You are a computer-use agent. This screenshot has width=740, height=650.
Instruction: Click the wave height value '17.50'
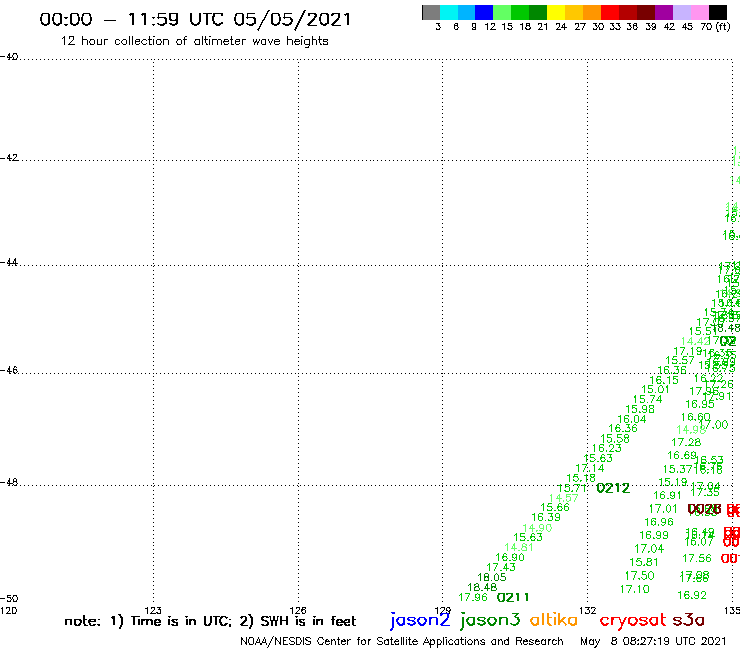(x=639, y=576)
